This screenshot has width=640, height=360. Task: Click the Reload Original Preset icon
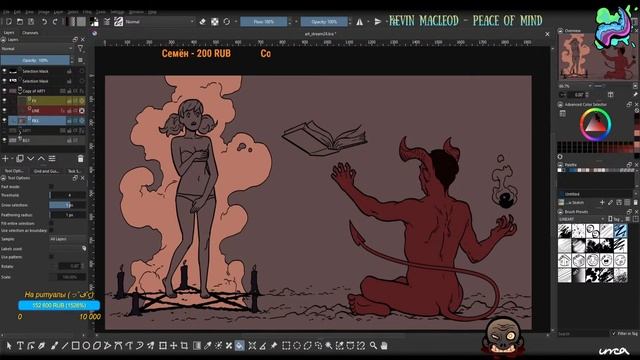point(227,22)
